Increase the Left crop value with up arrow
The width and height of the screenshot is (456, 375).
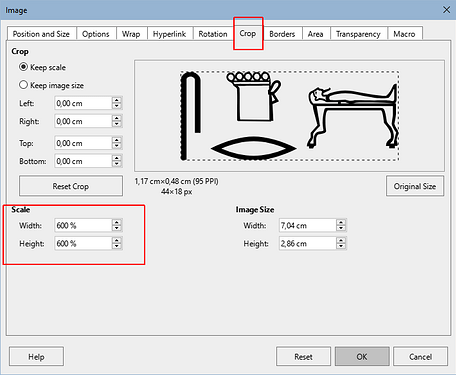tap(117, 100)
